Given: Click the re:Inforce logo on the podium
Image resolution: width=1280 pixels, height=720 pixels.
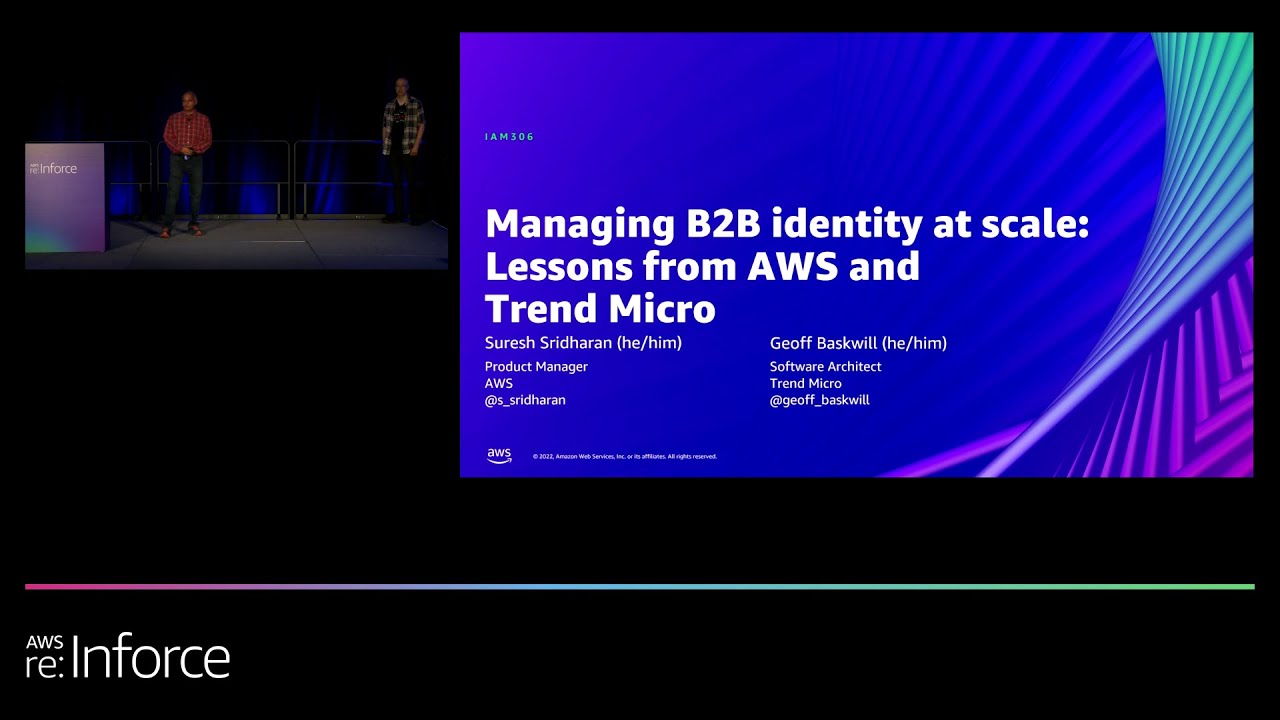Looking at the screenshot, I should [54, 169].
